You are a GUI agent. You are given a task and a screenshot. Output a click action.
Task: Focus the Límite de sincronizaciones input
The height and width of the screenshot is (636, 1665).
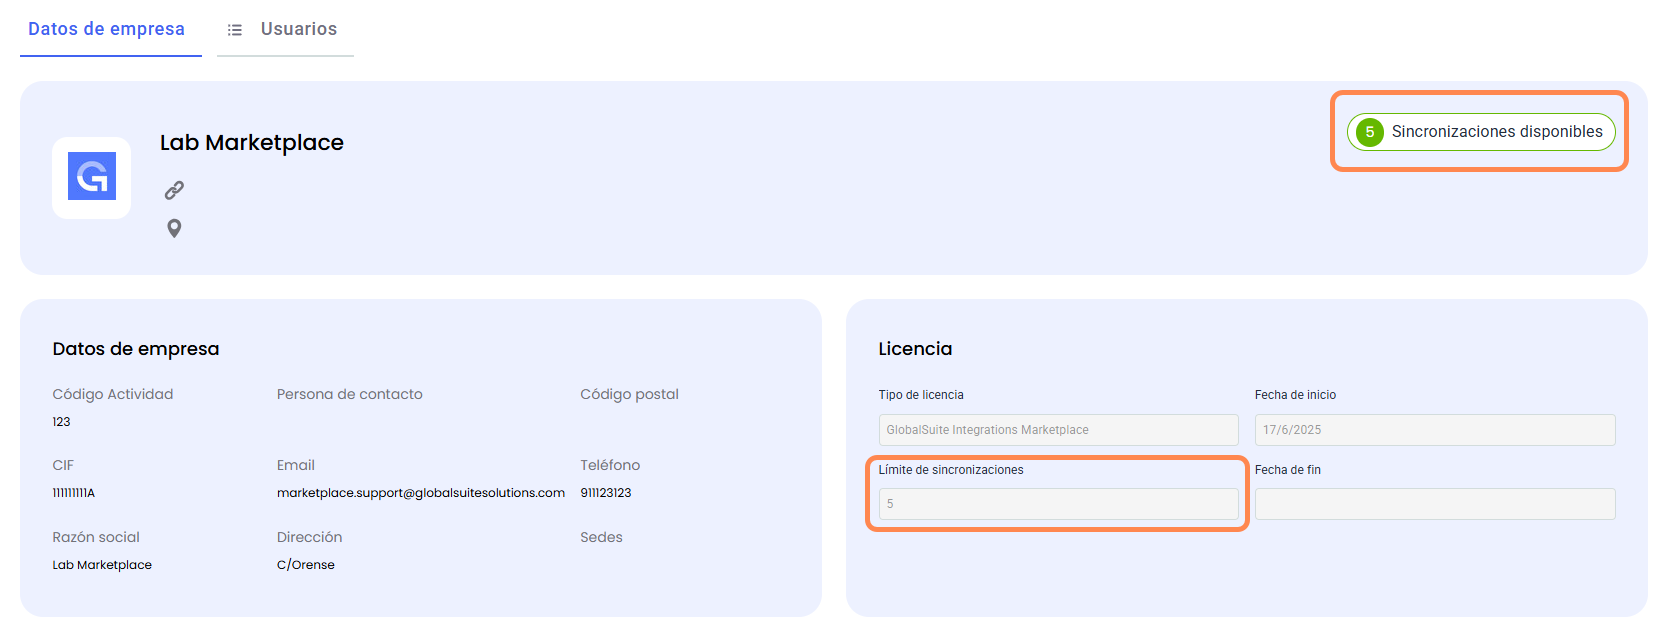coord(1058,504)
